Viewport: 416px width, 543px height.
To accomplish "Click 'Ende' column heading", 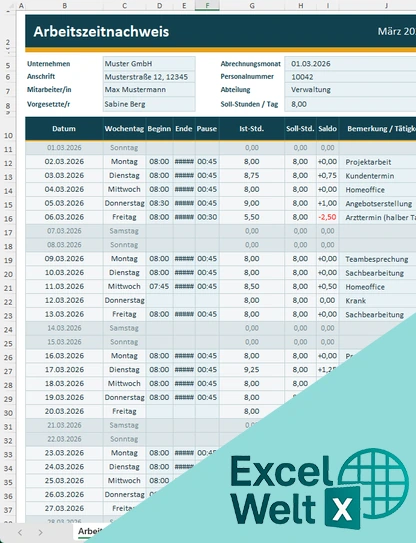I will (x=184, y=128).
